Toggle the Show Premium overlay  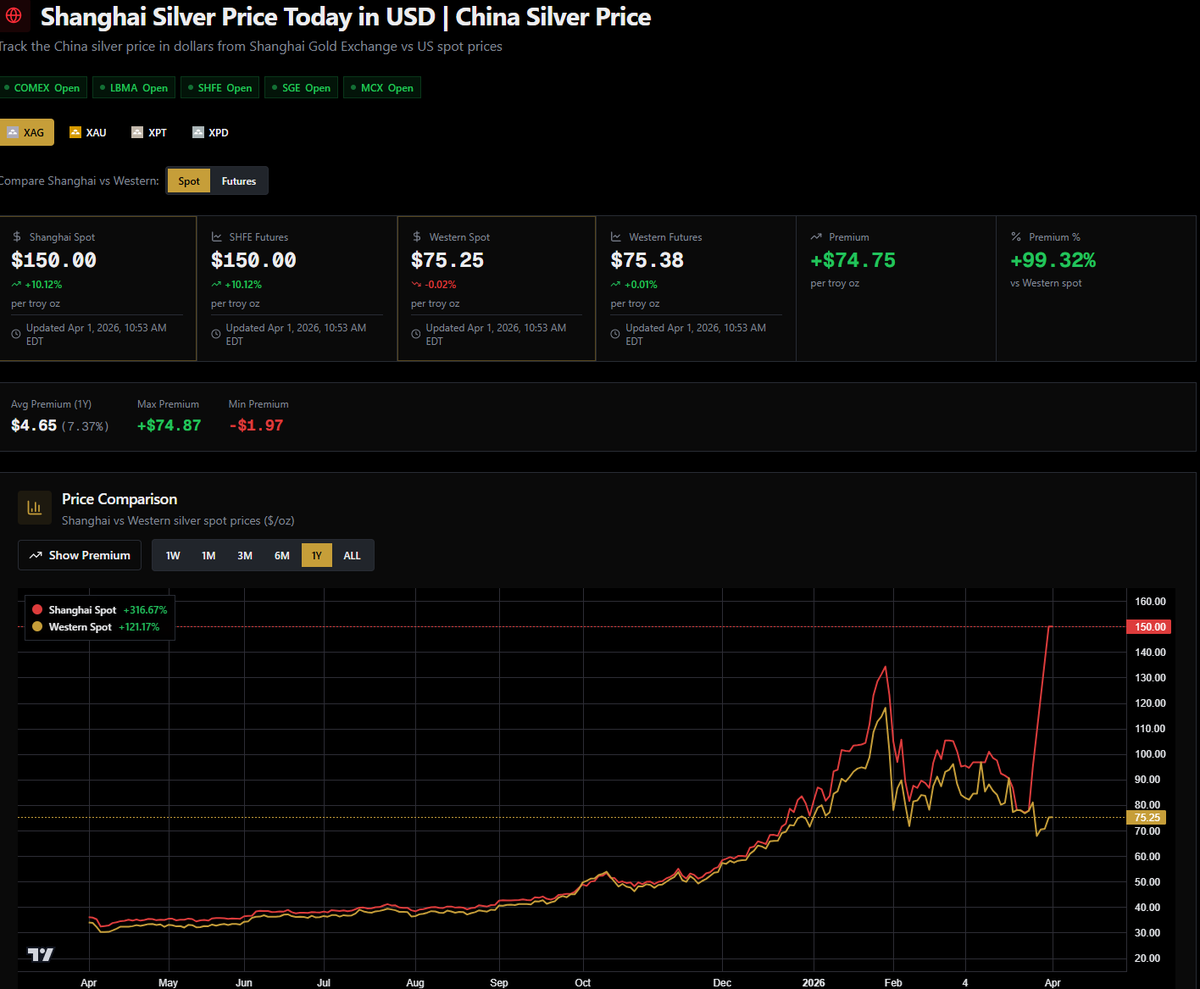click(x=79, y=554)
